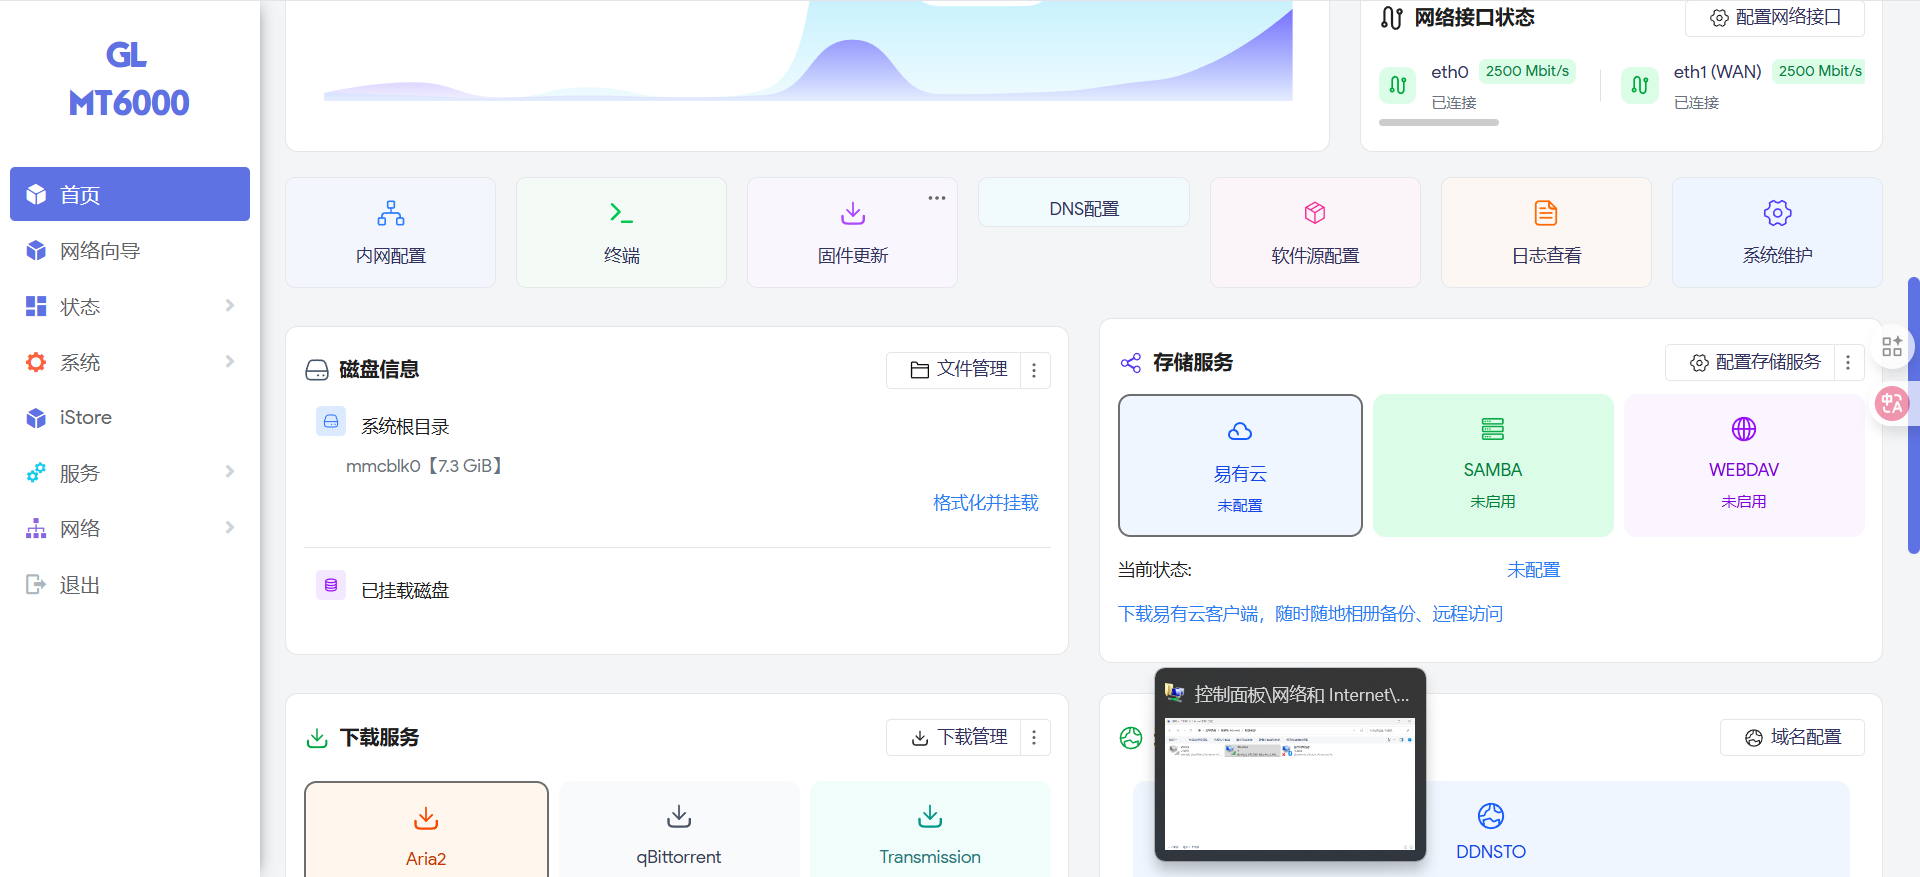1920x877 pixels.
Task: Select the Aria2 download service card
Action: tap(426, 832)
